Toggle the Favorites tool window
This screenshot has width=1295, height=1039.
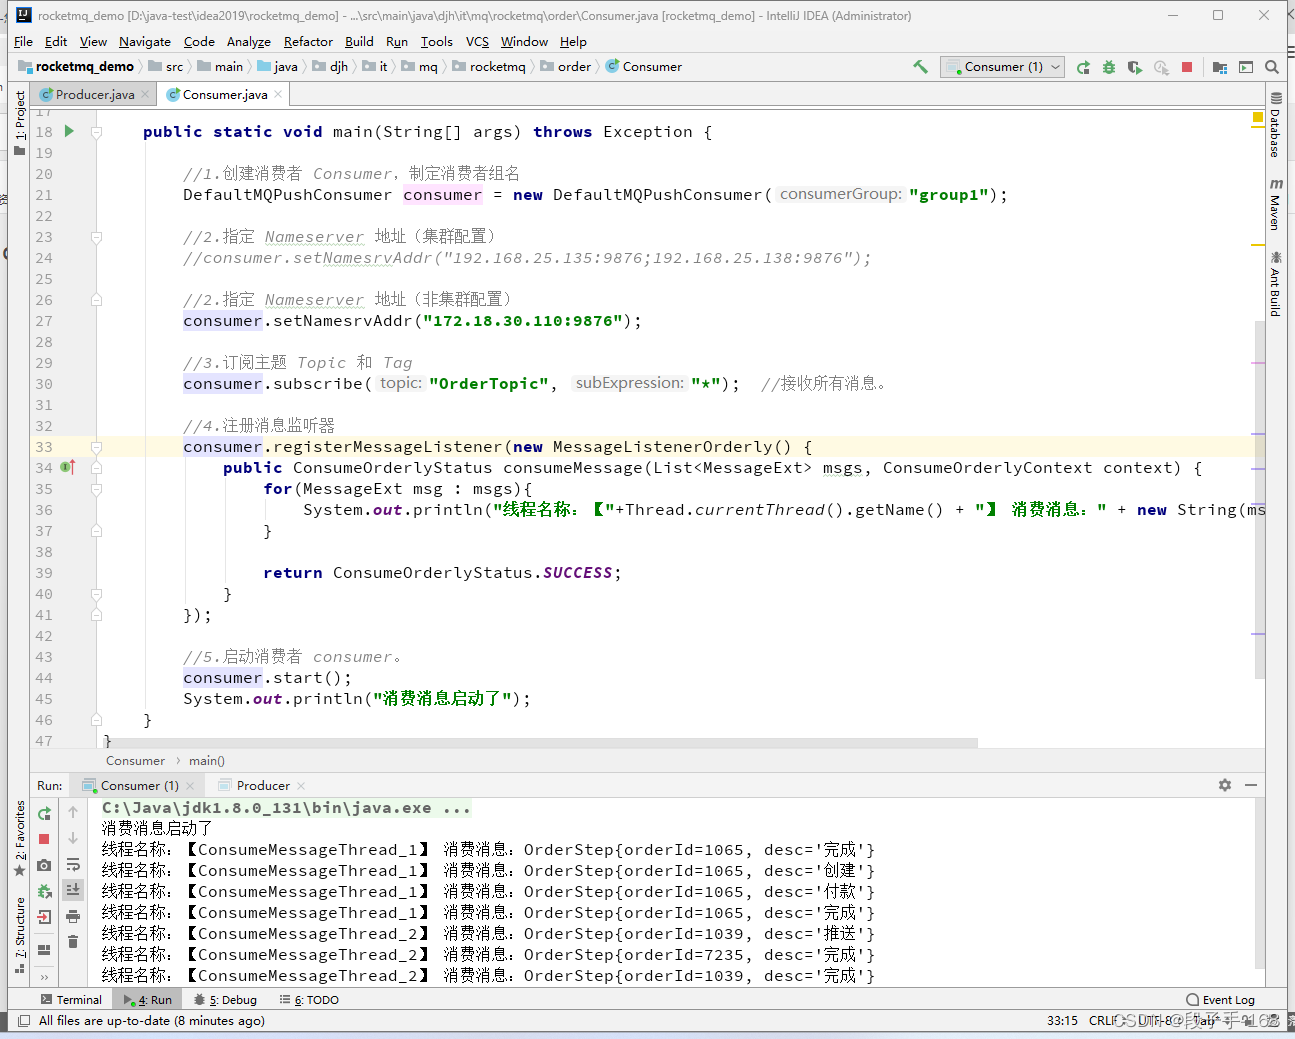[x=20, y=839]
